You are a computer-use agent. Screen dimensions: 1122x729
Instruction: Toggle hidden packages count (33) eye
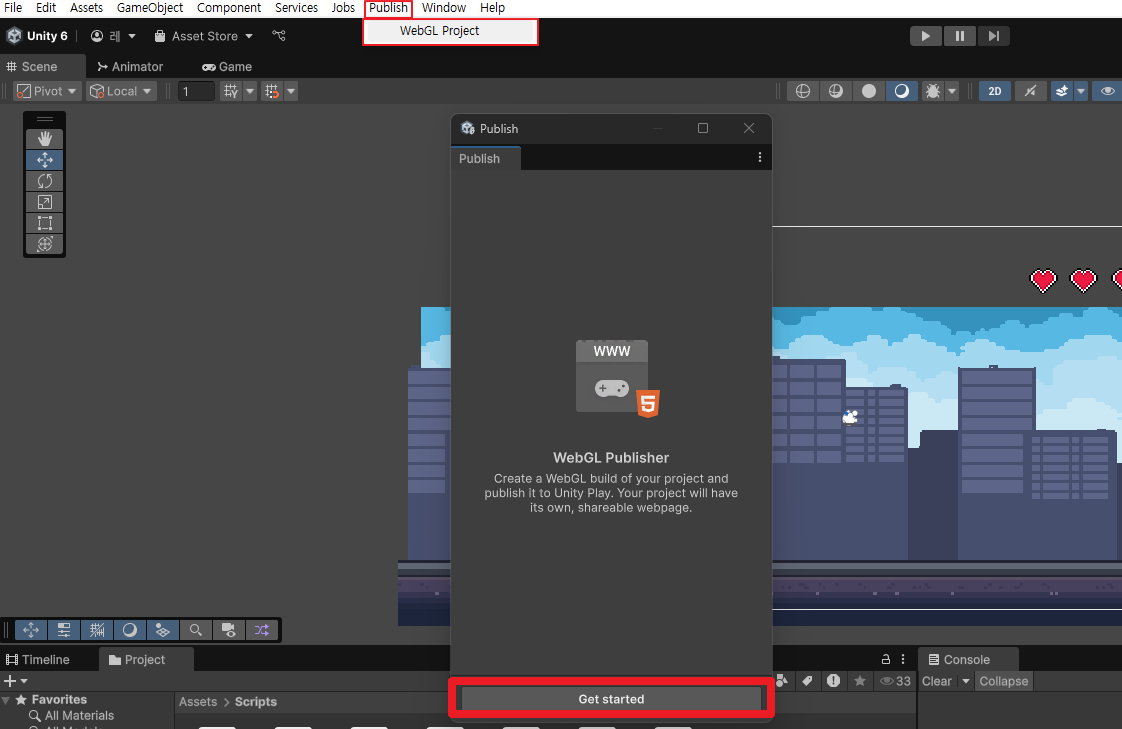pos(895,681)
